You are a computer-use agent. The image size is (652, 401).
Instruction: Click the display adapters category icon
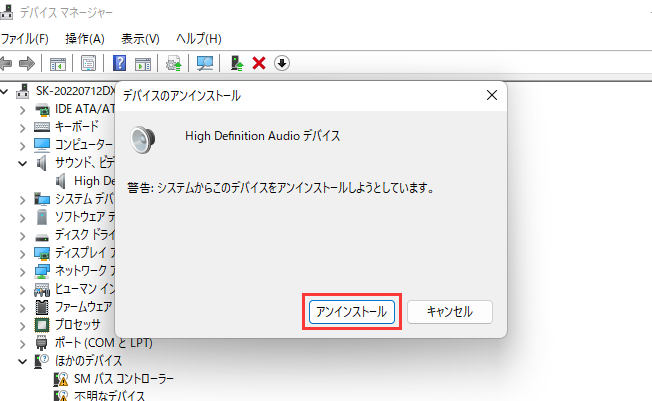pyautogui.click(x=42, y=253)
